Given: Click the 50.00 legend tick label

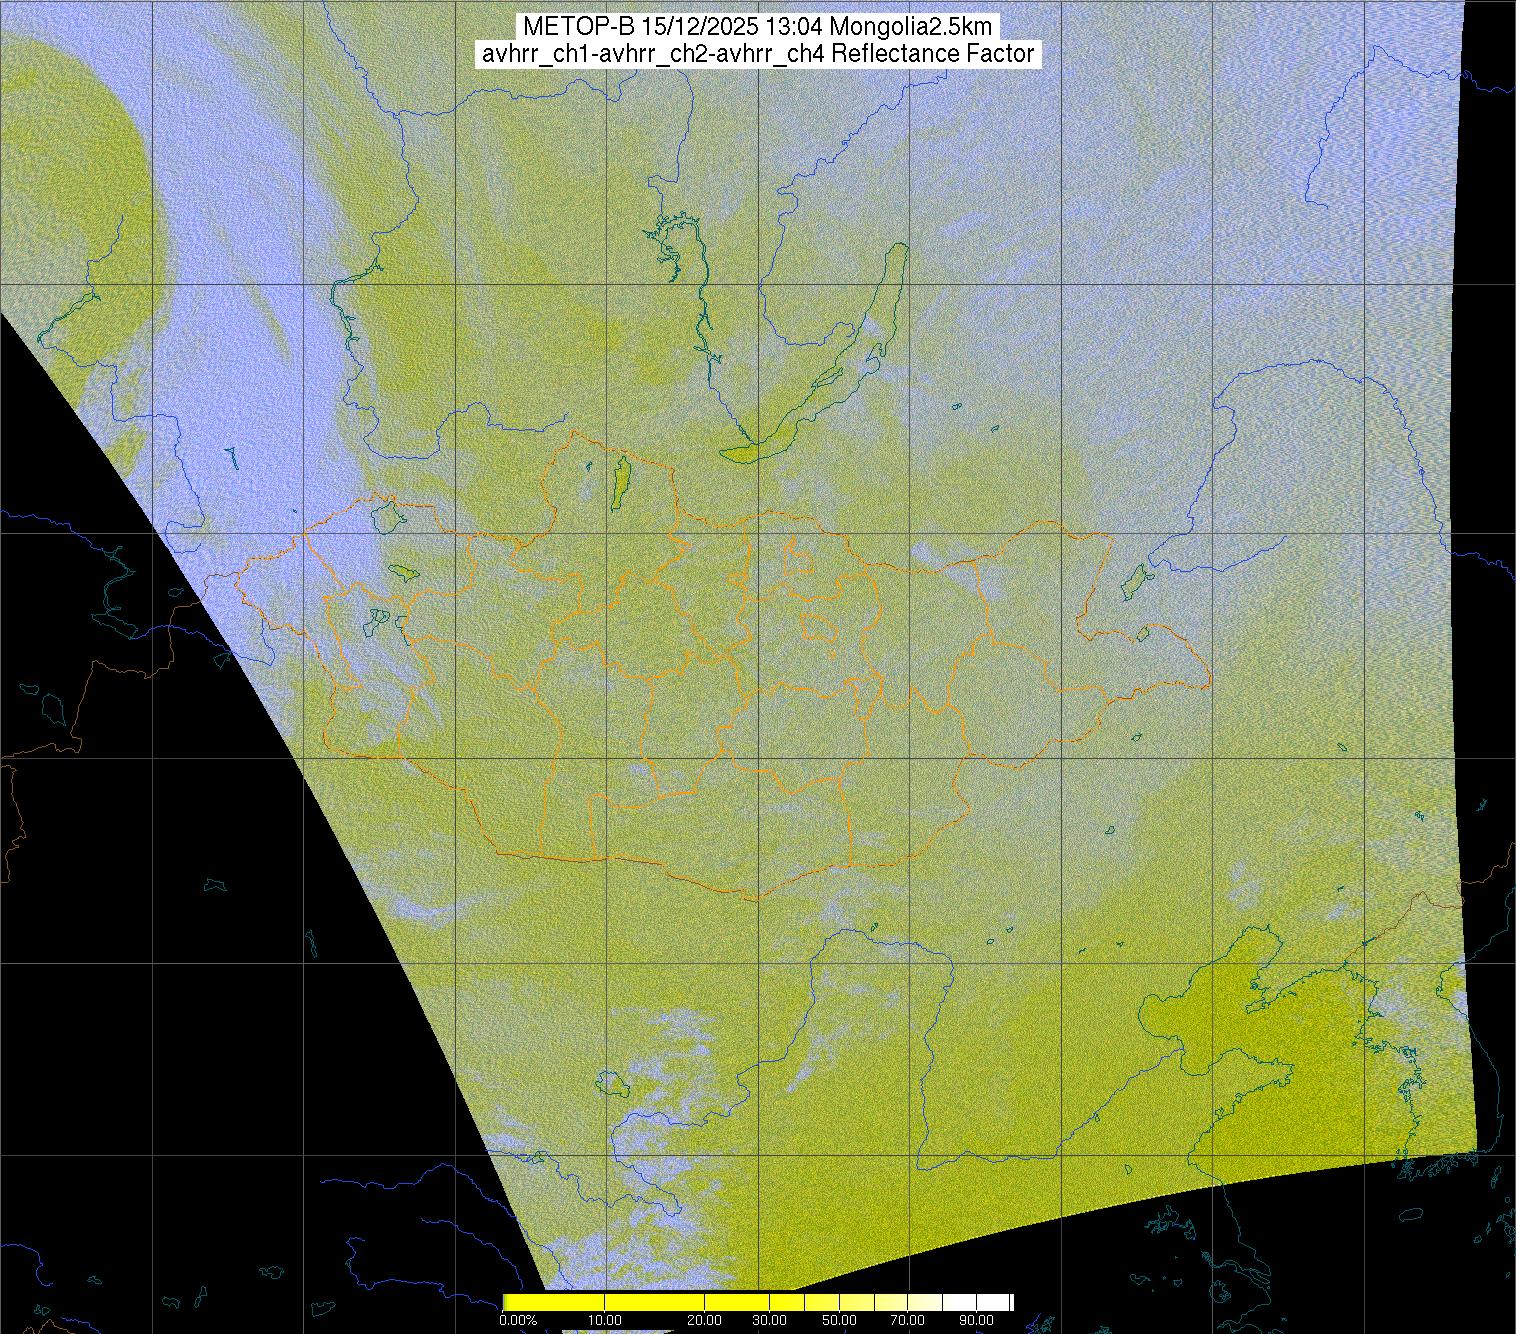Looking at the screenshot, I should pos(839,1321).
